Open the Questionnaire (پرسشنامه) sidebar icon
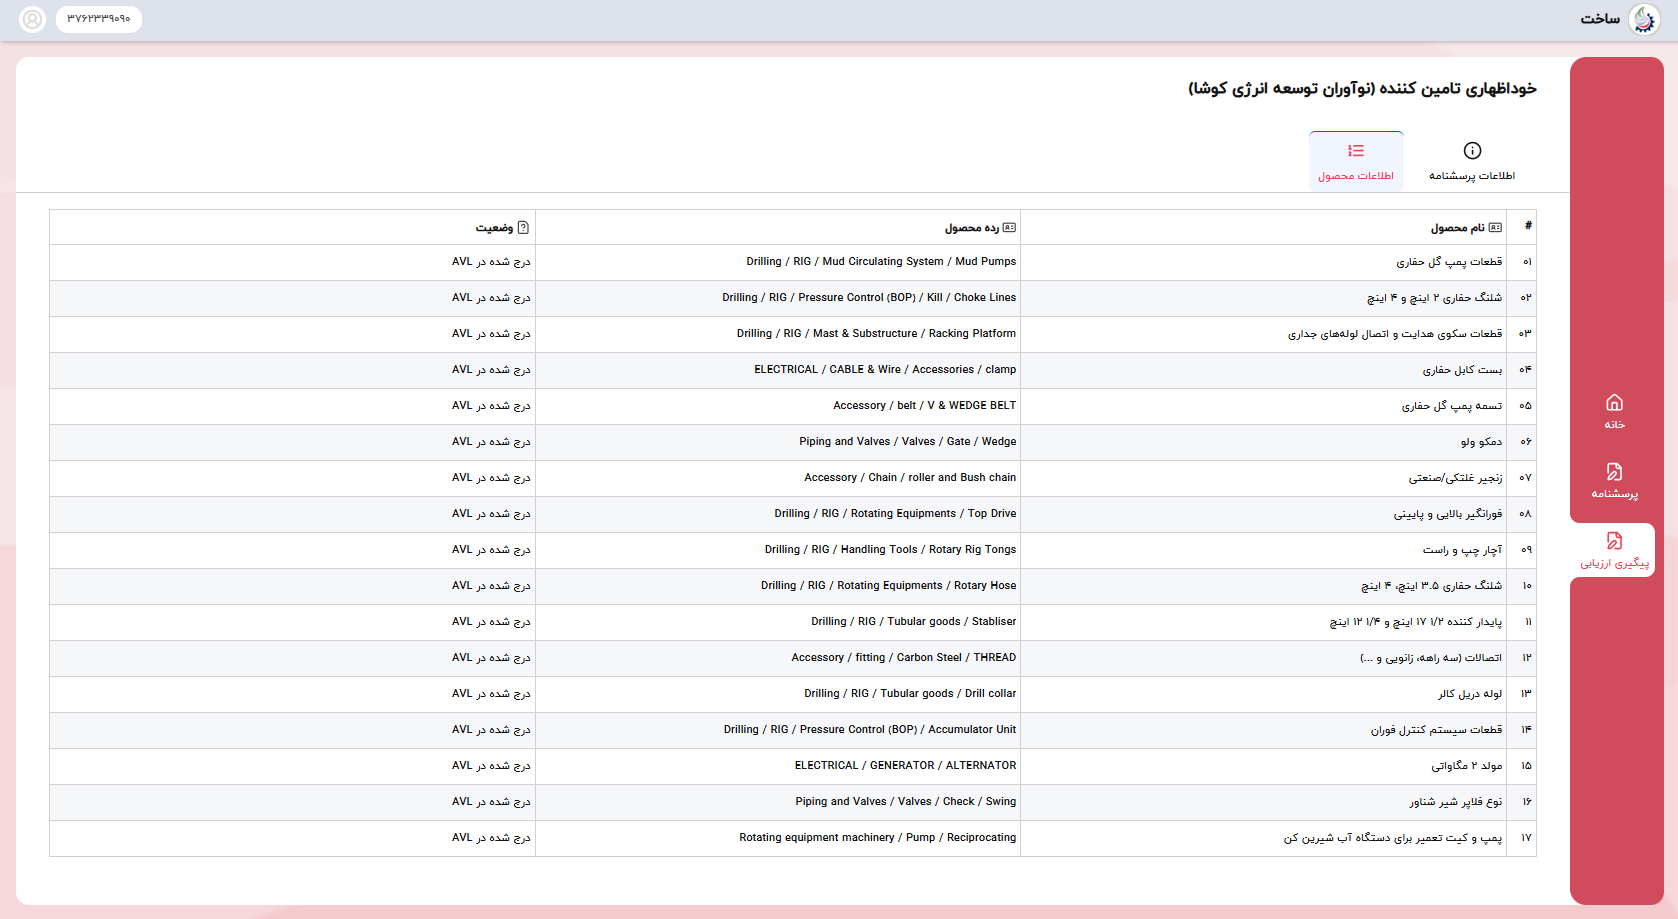The image size is (1678, 919). (x=1614, y=471)
